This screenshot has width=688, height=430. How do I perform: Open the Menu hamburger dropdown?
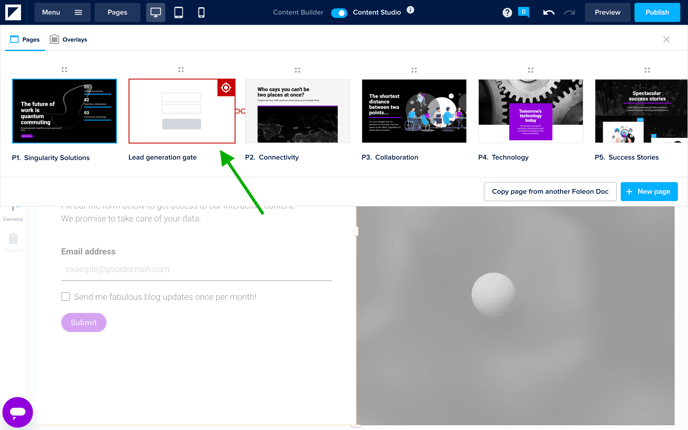point(62,13)
